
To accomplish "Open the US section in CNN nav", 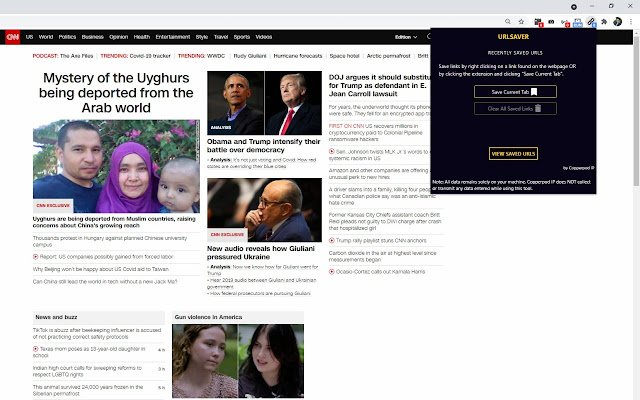I will [x=29, y=37].
